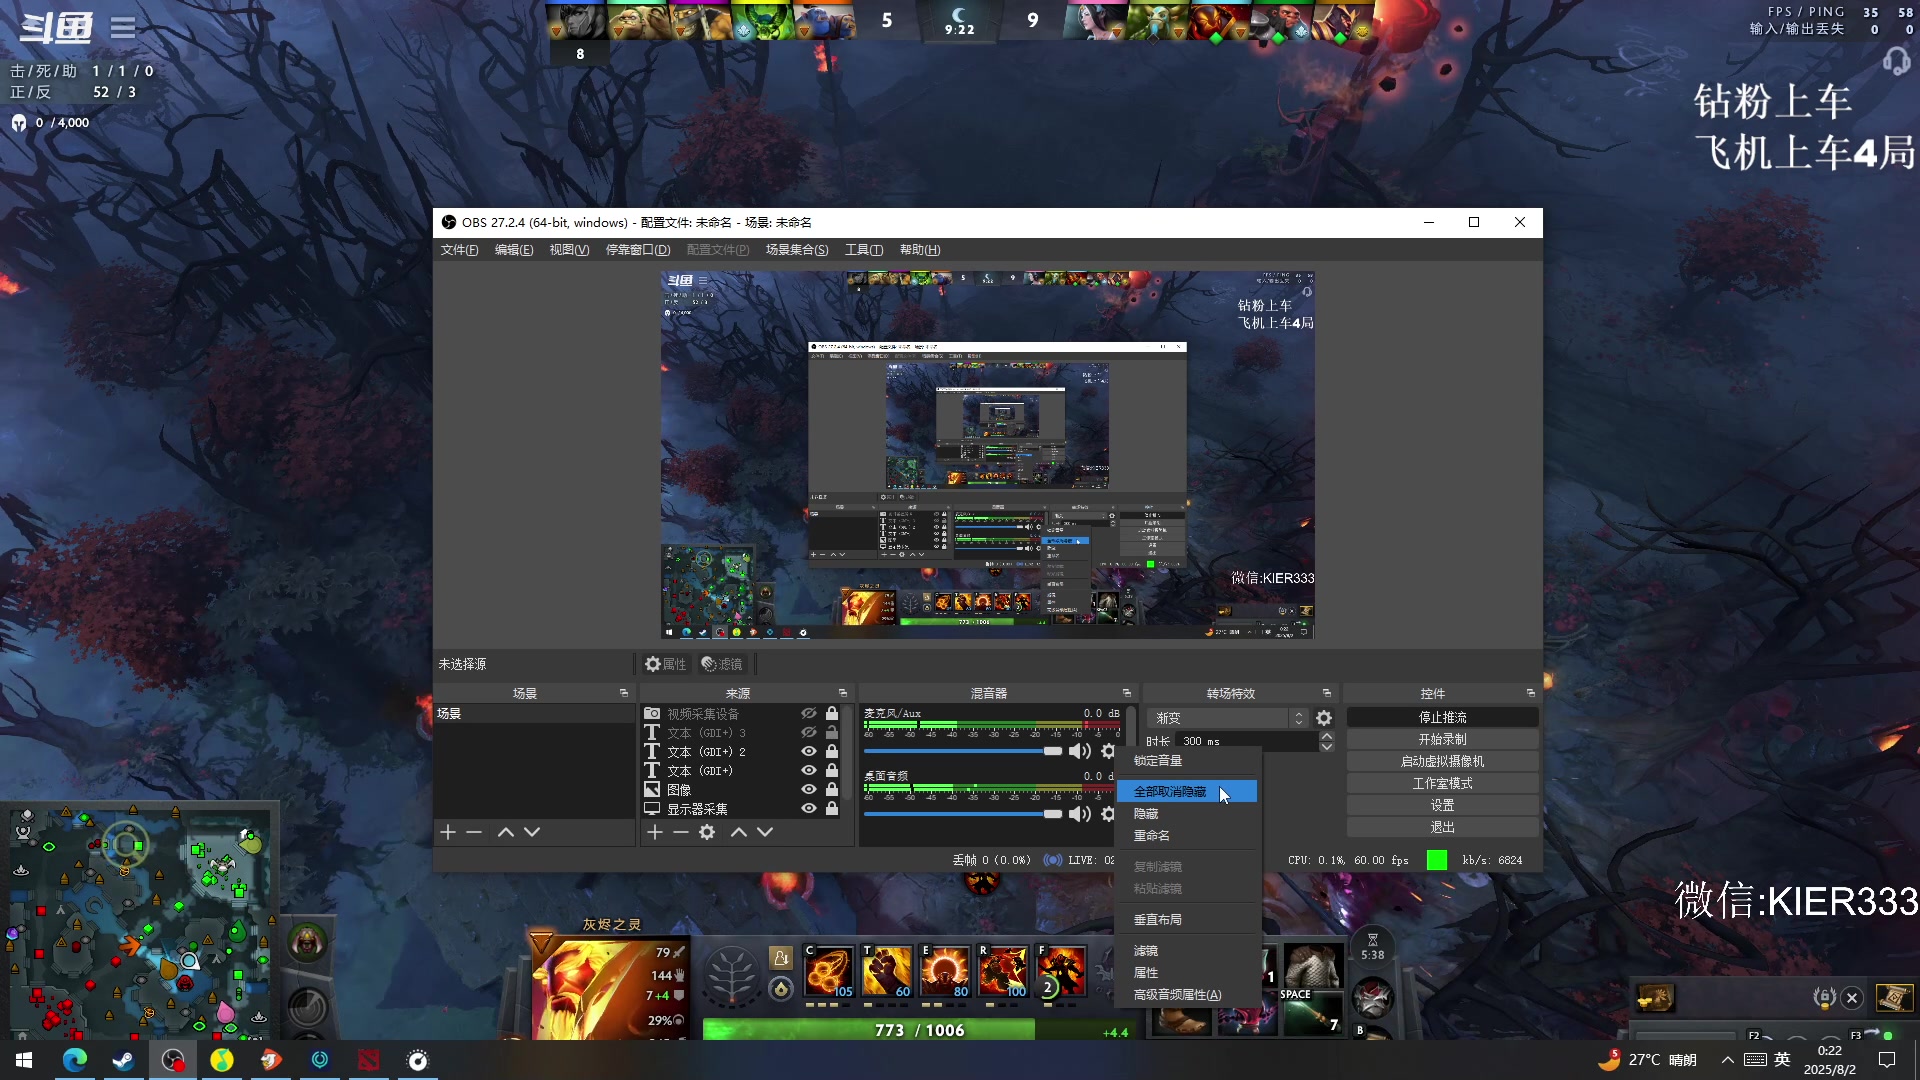This screenshot has height=1080, width=1920.
Task: Click 启动虚拟摄像机 button
Action: (1442, 762)
